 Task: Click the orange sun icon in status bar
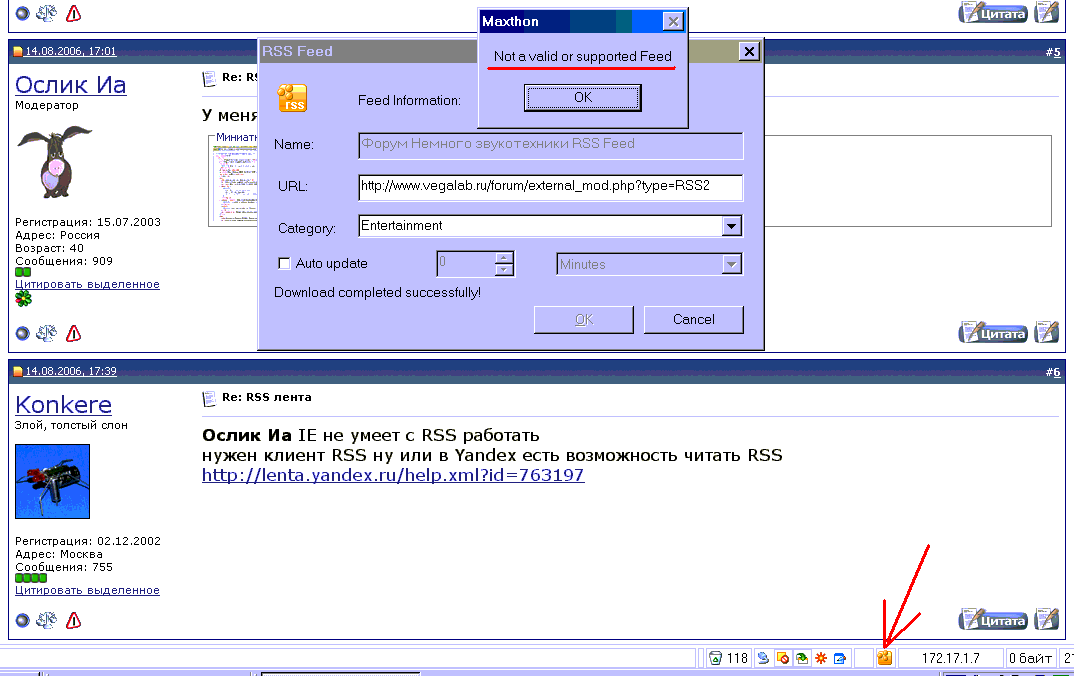click(x=821, y=658)
